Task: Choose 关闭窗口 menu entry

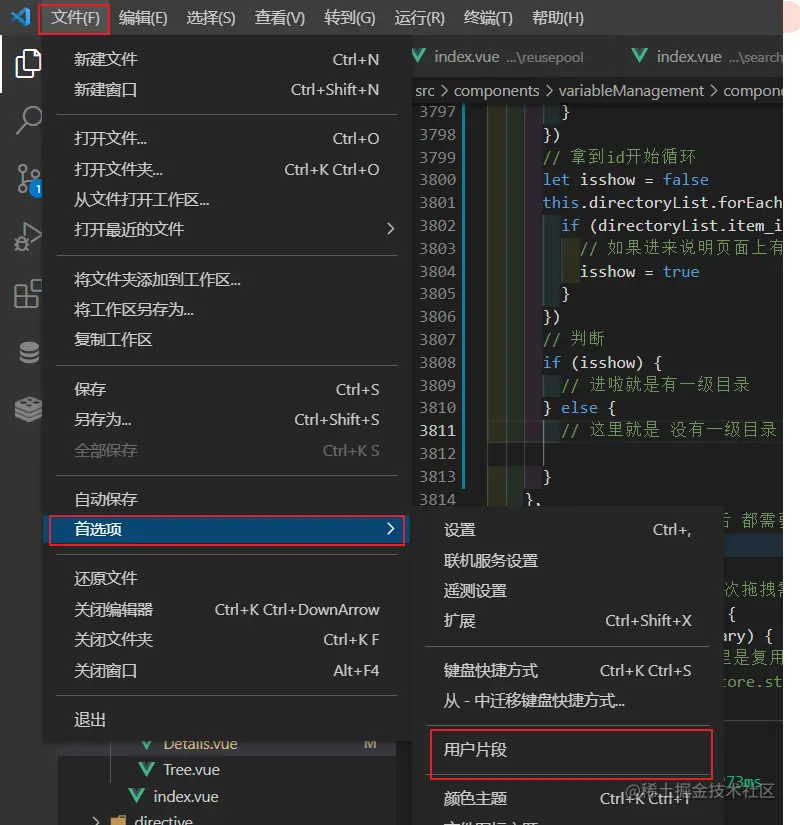Action: [x=226, y=671]
